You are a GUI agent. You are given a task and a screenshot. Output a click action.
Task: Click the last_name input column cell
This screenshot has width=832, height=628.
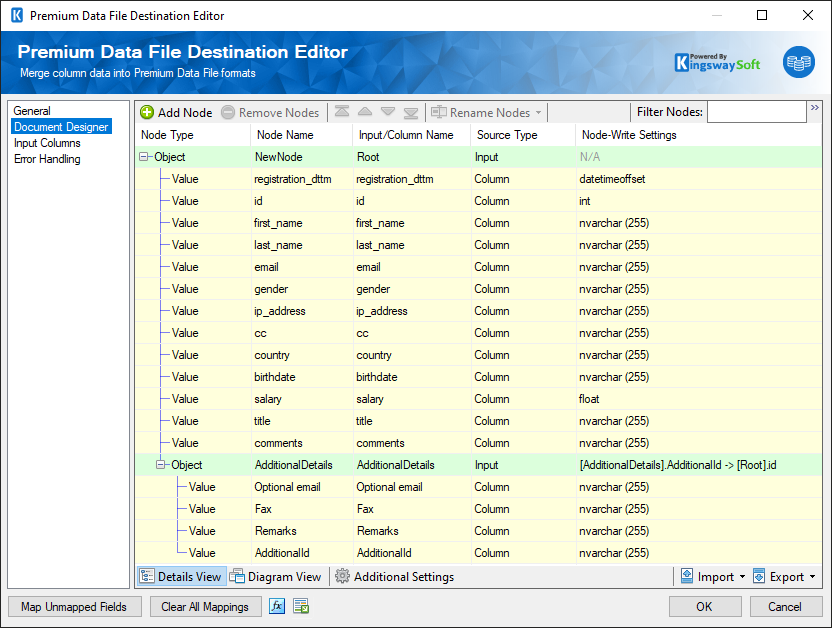click(x=412, y=245)
